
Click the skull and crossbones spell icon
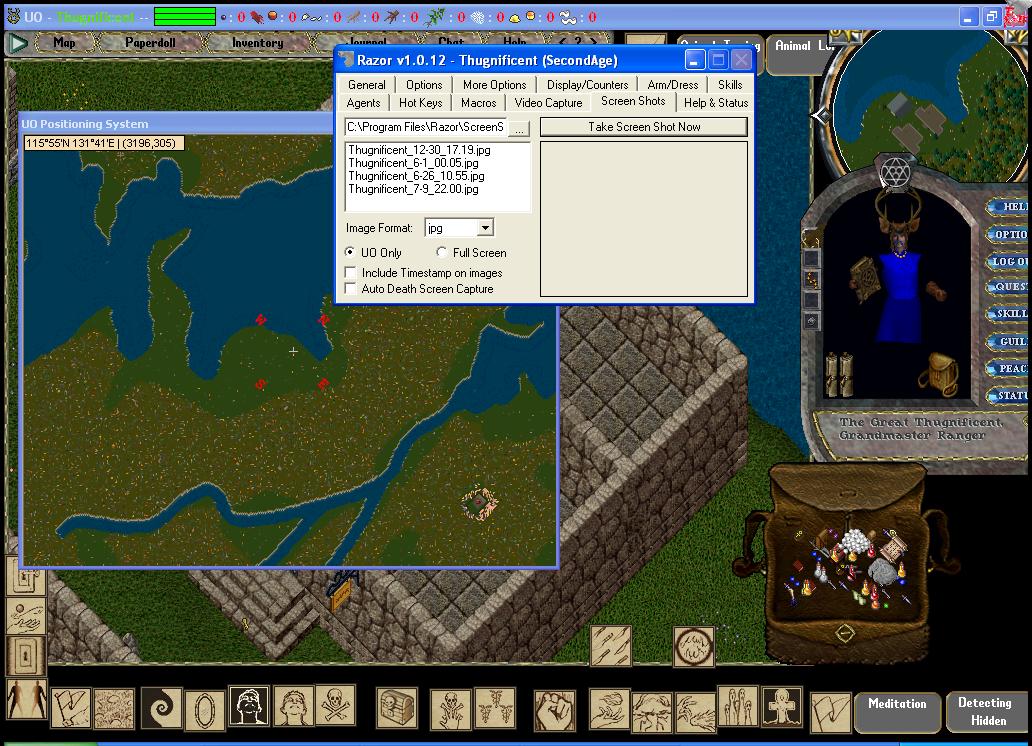coord(335,706)
